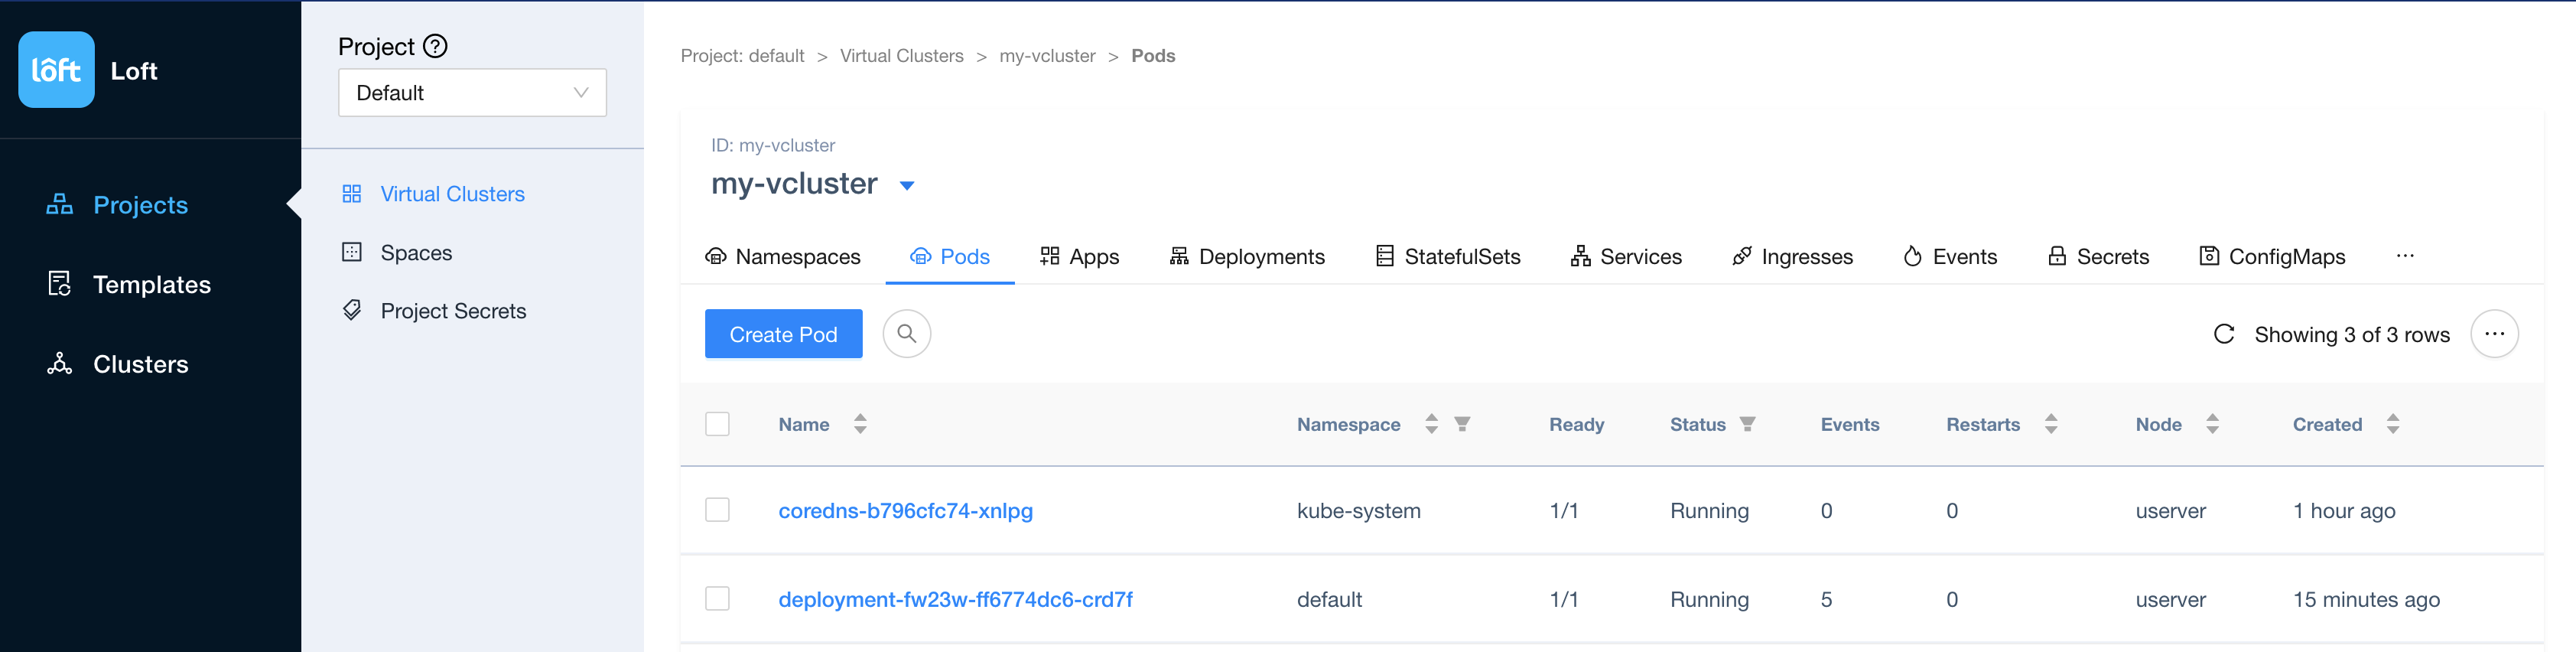Viewport: 2576px width, 652px height.
Task: Open Spaces in the project menu
Action: coord(416,253)
